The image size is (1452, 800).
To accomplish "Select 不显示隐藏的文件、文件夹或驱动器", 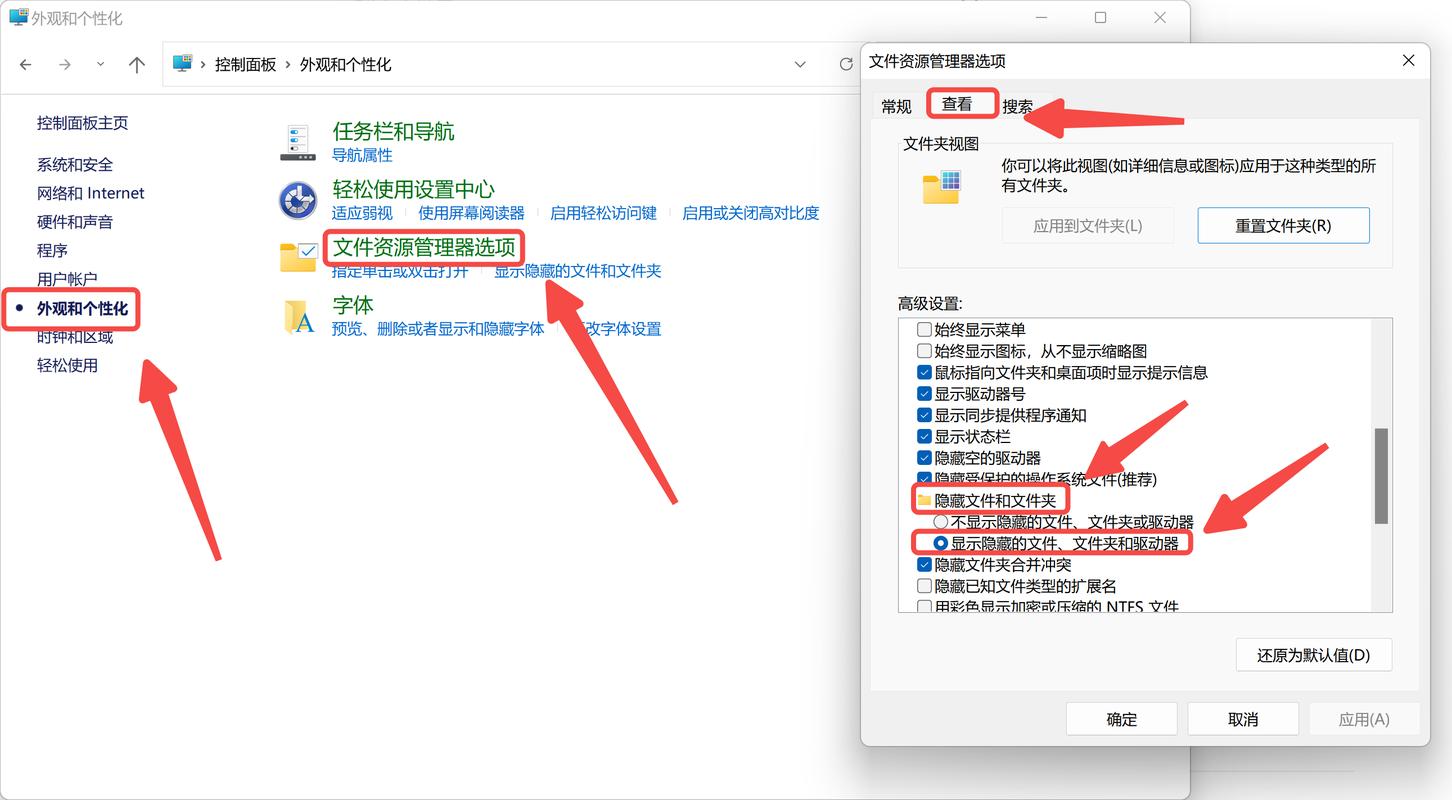I will click(940, 521).
